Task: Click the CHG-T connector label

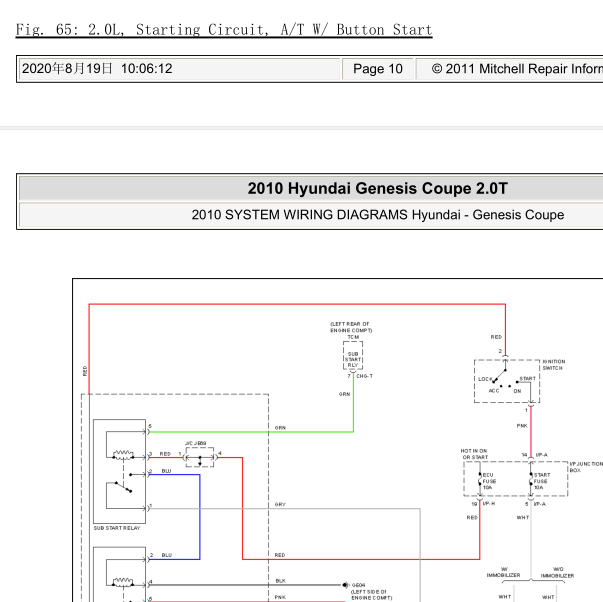Action: [365, 376]
